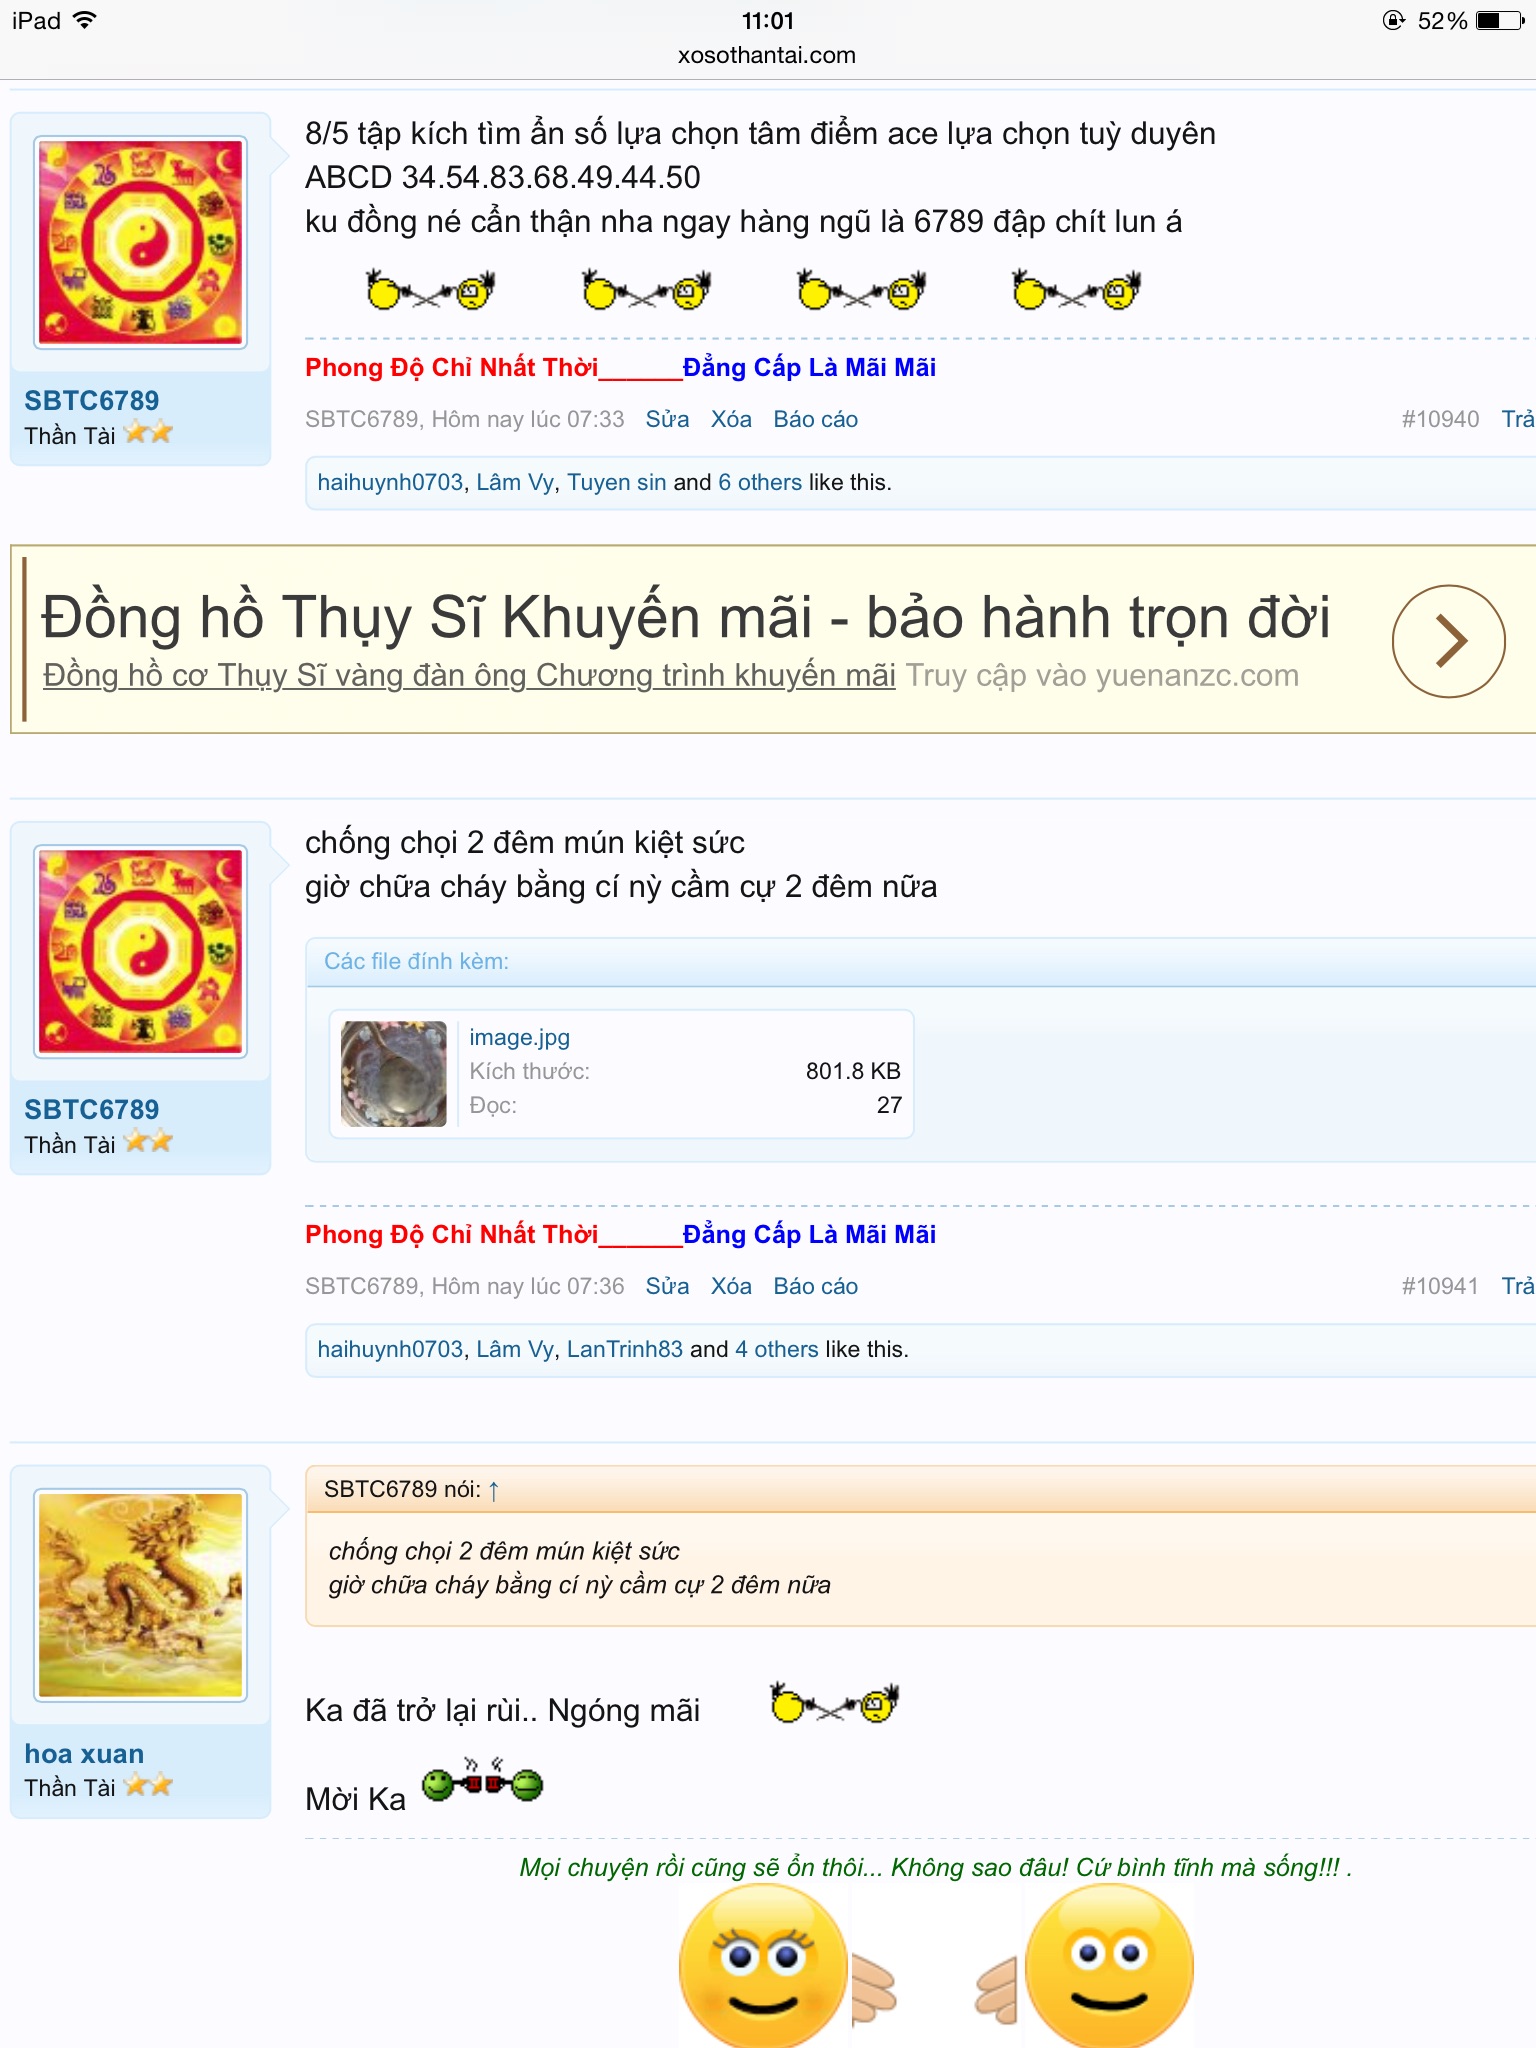The height and width of the screenshot is (2048, 1536).
Task: Report post #10940 with Báo cáo
Action: pos(815,419)
